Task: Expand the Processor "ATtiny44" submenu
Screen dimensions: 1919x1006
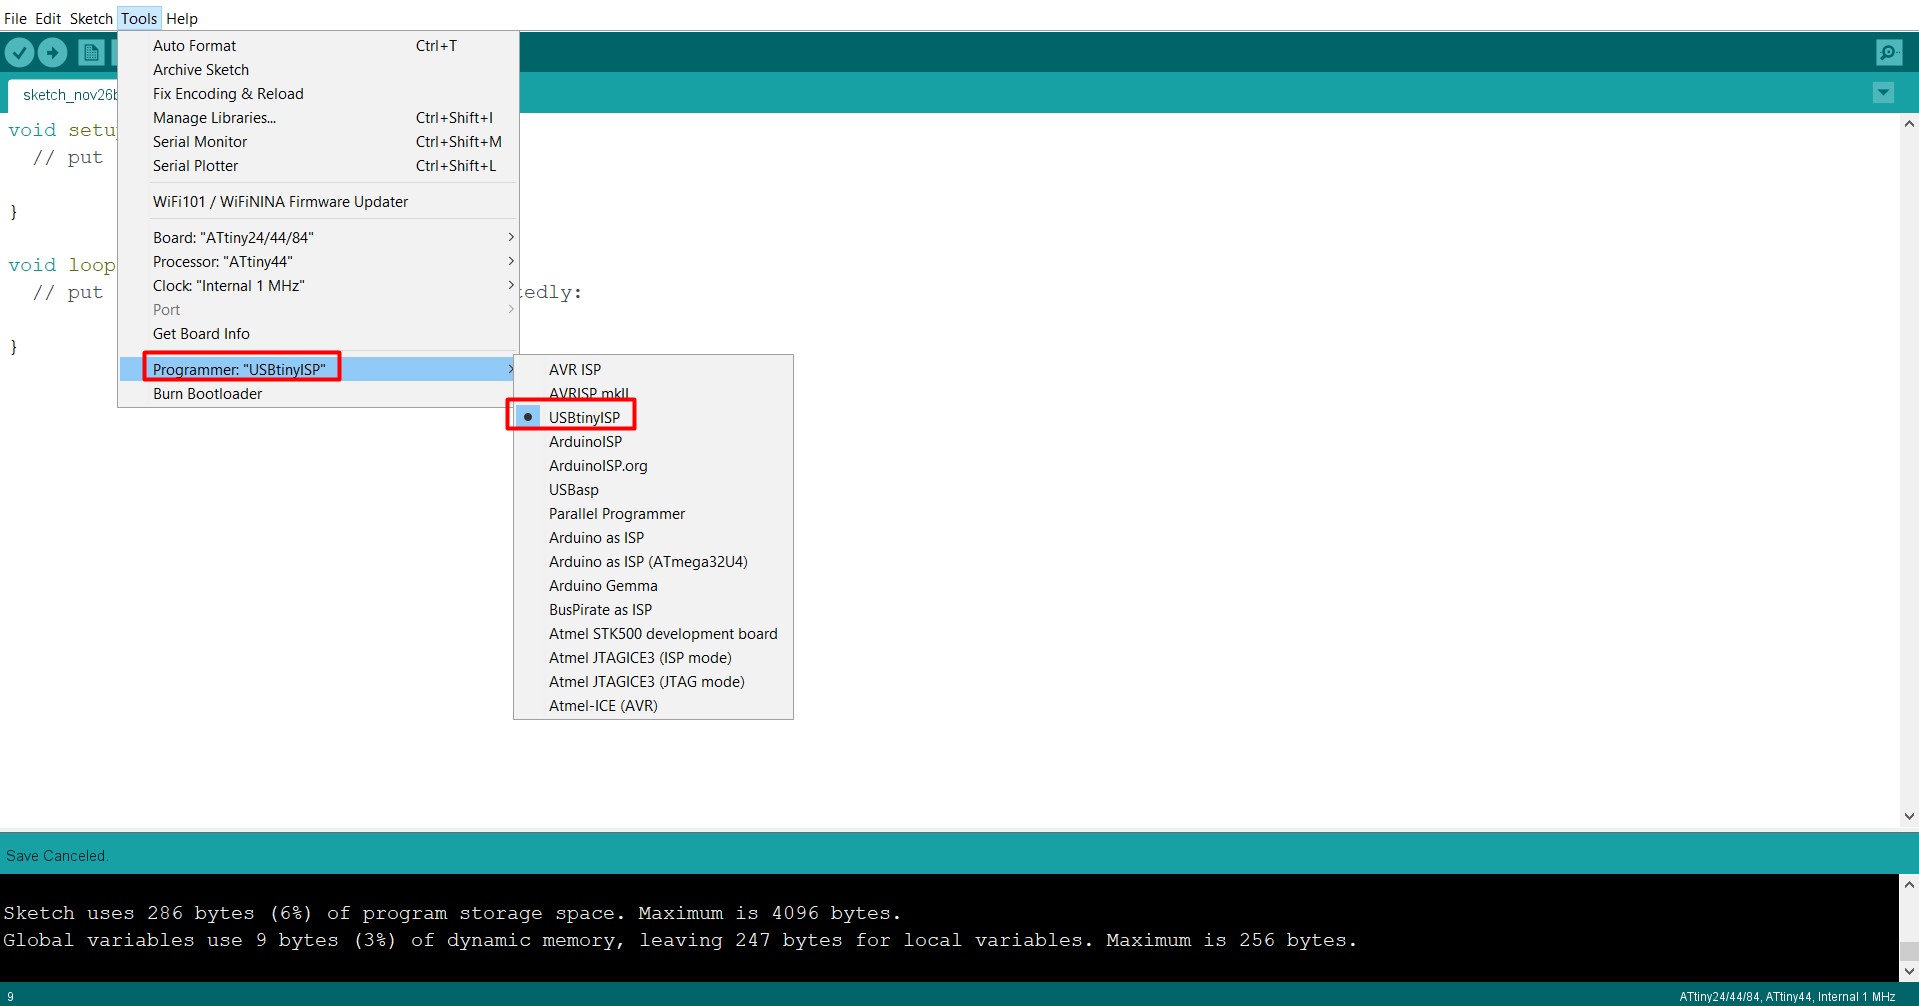Action: [x=319, y=262]
